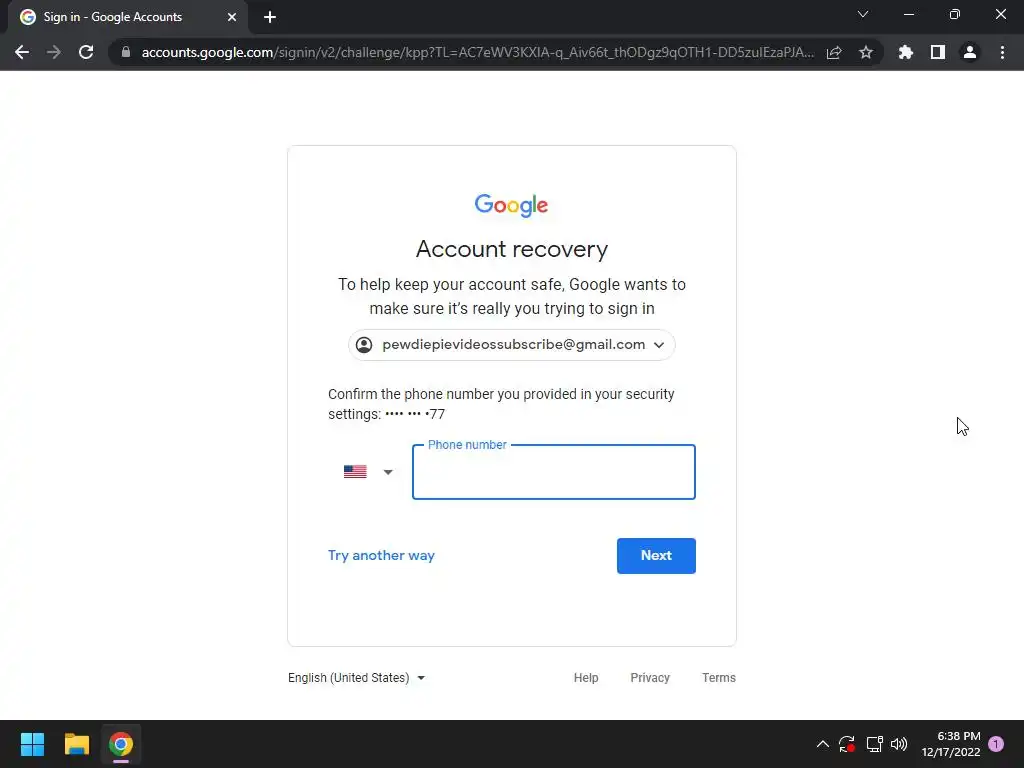Share this page from address bar
The height and width of the screenshot is (768, 1024).
click(834, 52)
